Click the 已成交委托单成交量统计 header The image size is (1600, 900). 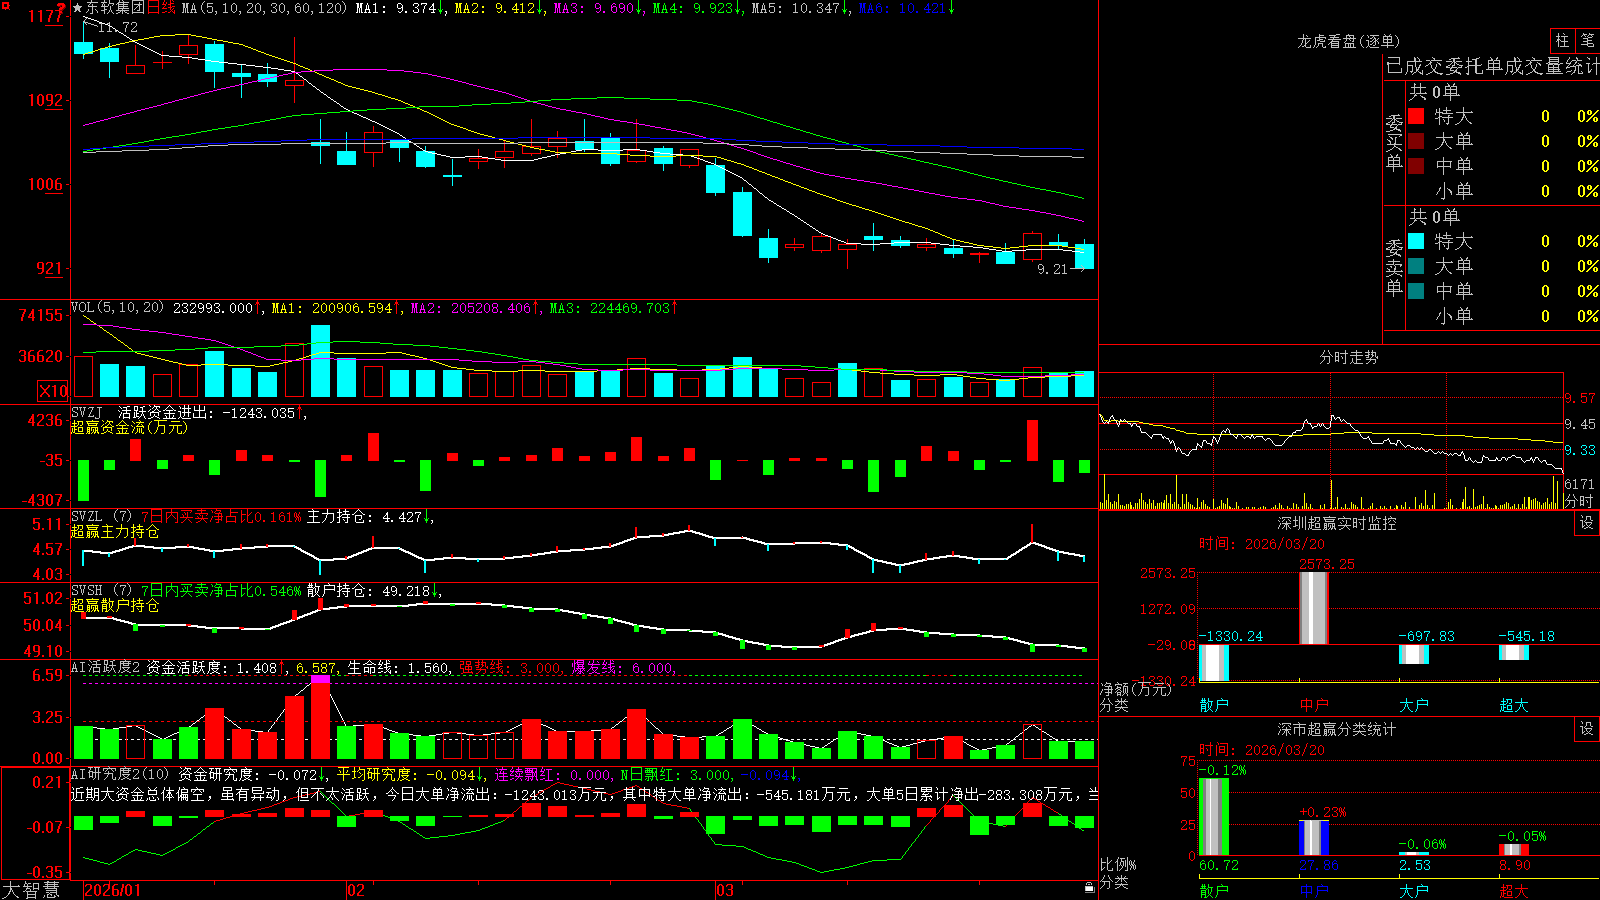(1492, 66)
